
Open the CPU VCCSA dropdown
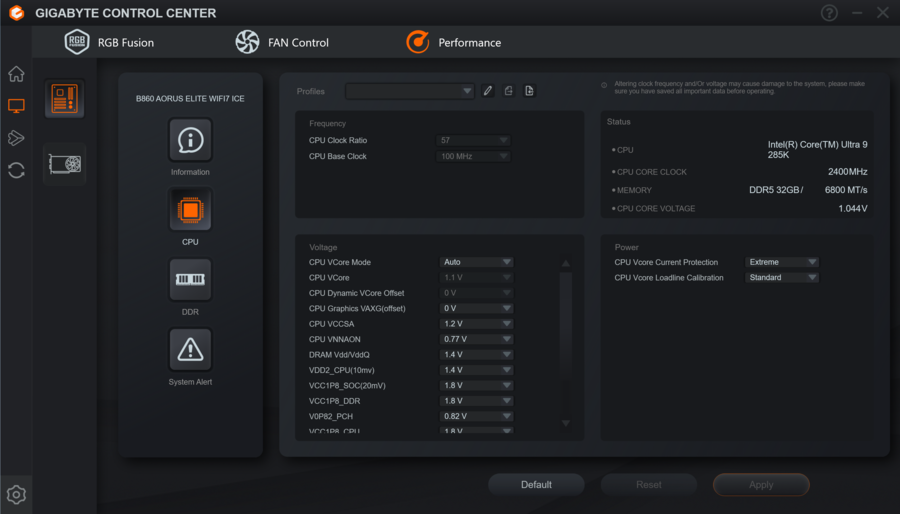(476, 324)
